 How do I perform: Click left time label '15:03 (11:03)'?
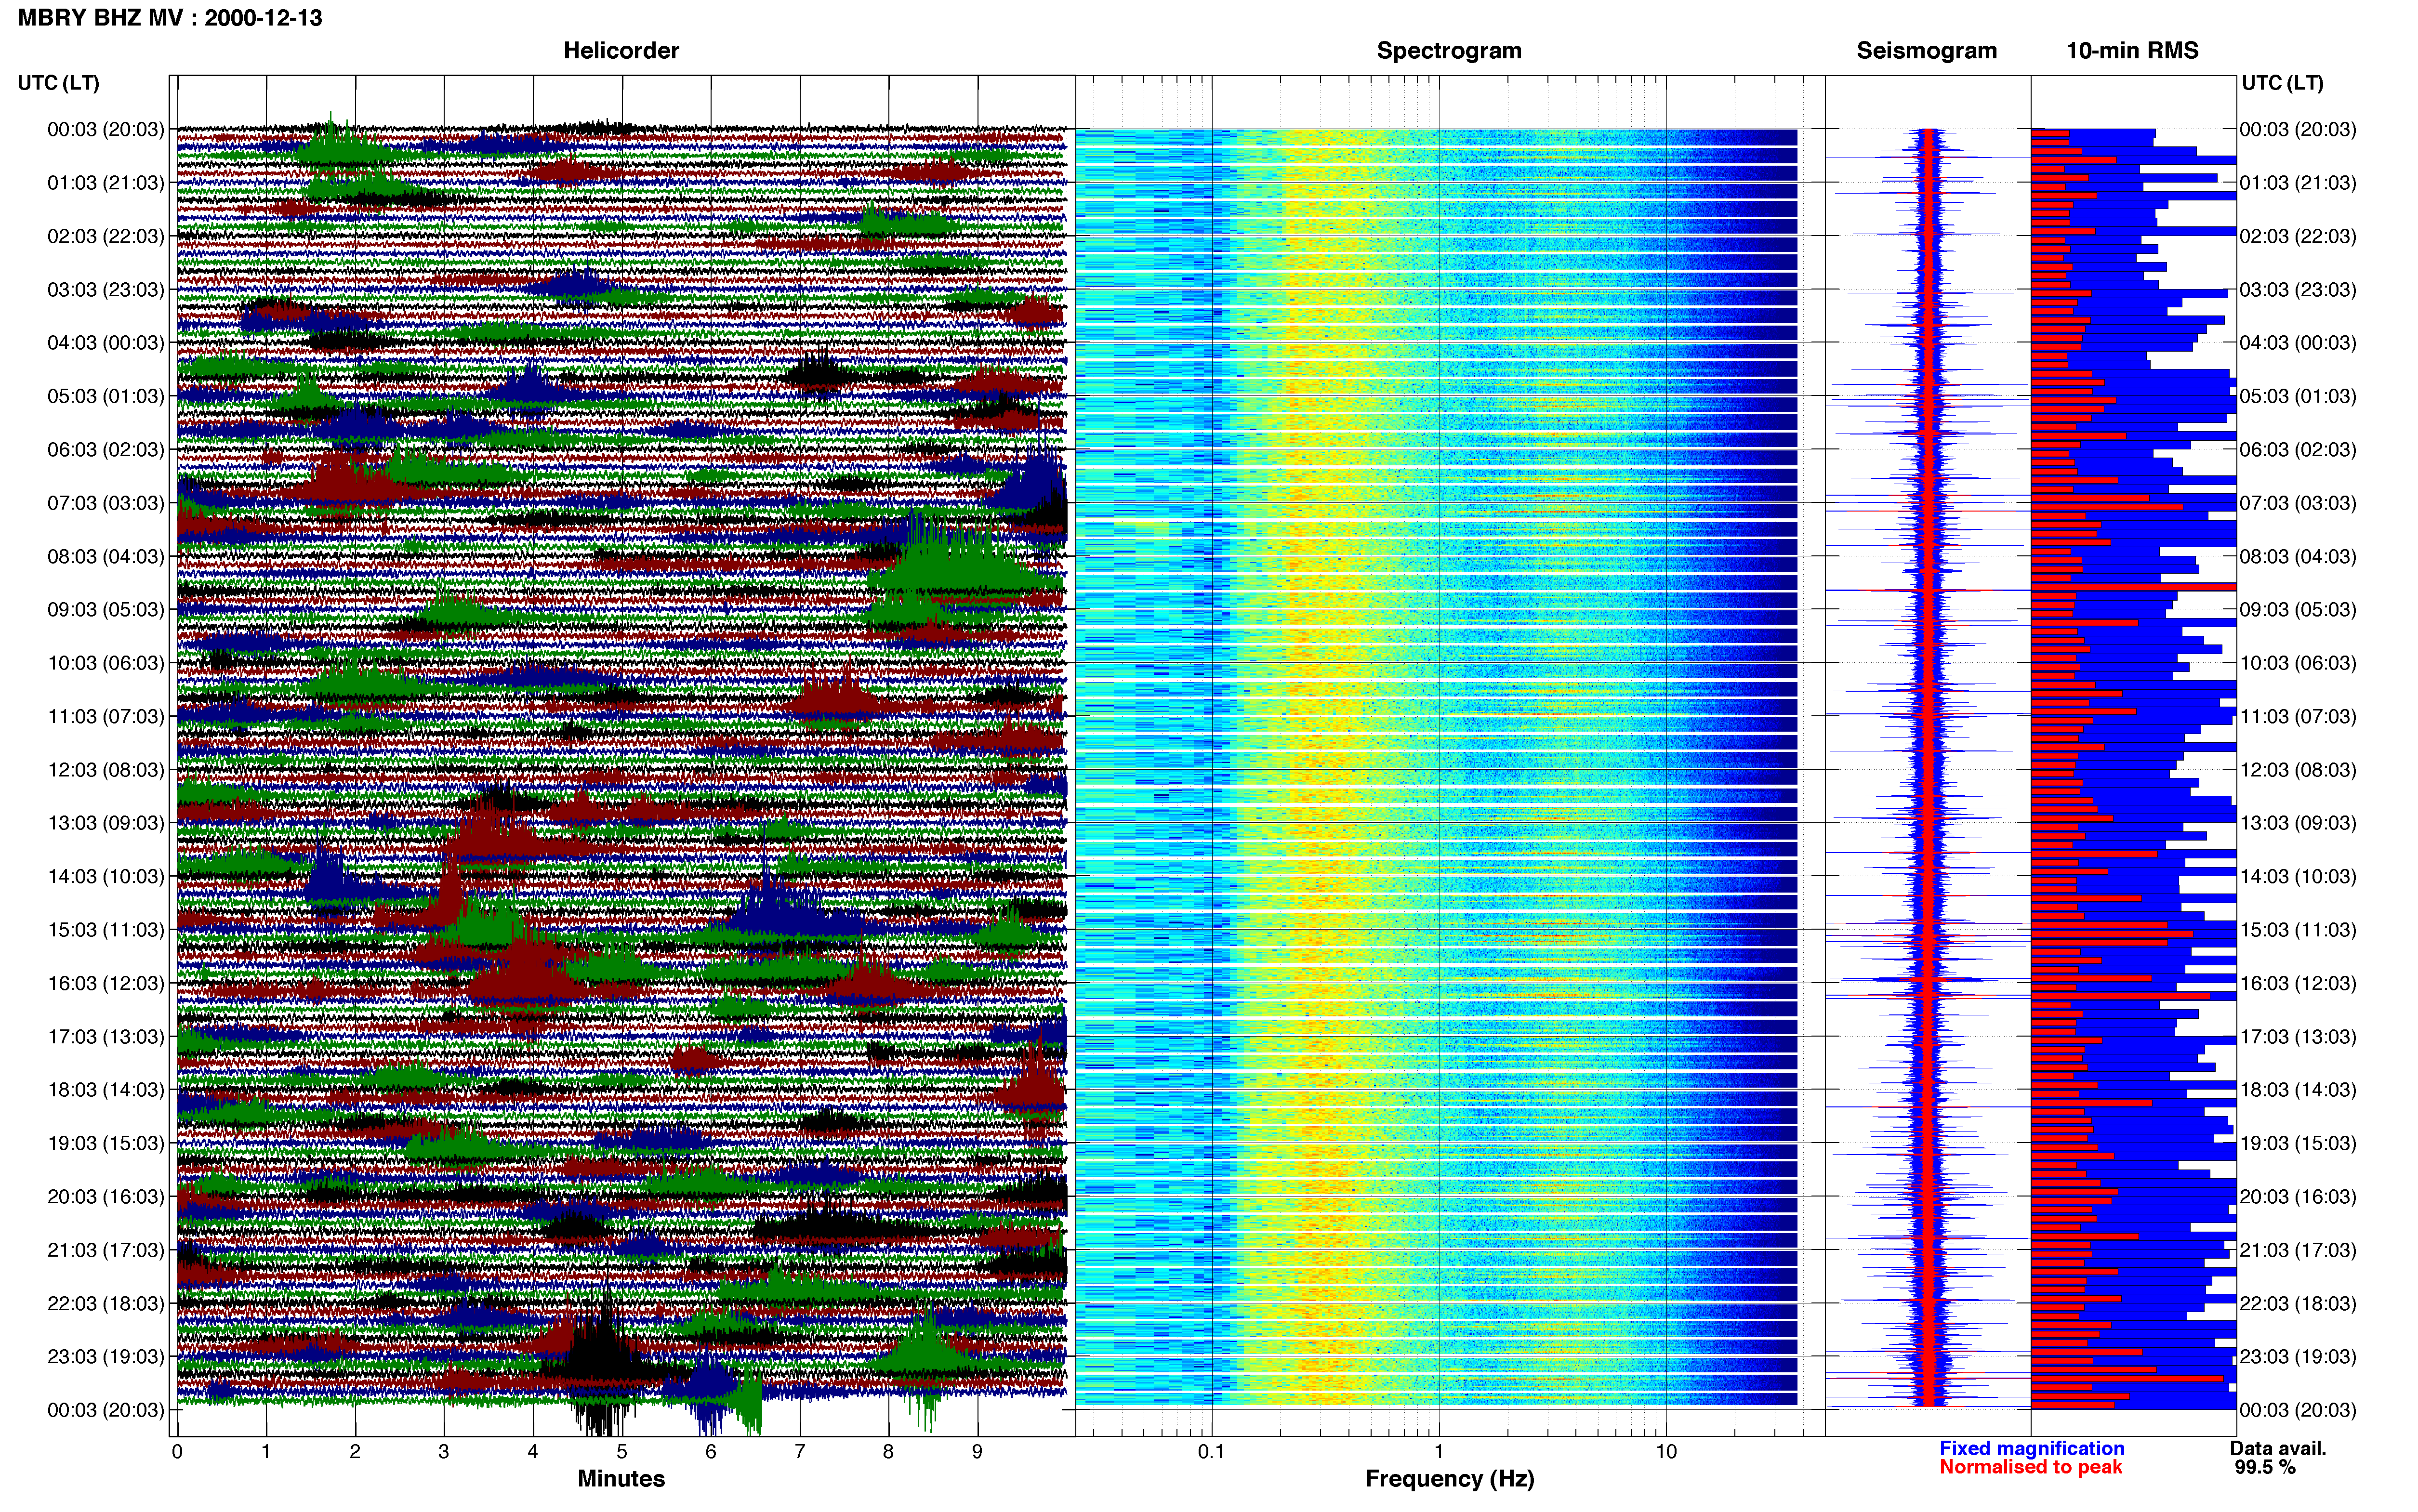pyautogui.click(x=105, y=930)
